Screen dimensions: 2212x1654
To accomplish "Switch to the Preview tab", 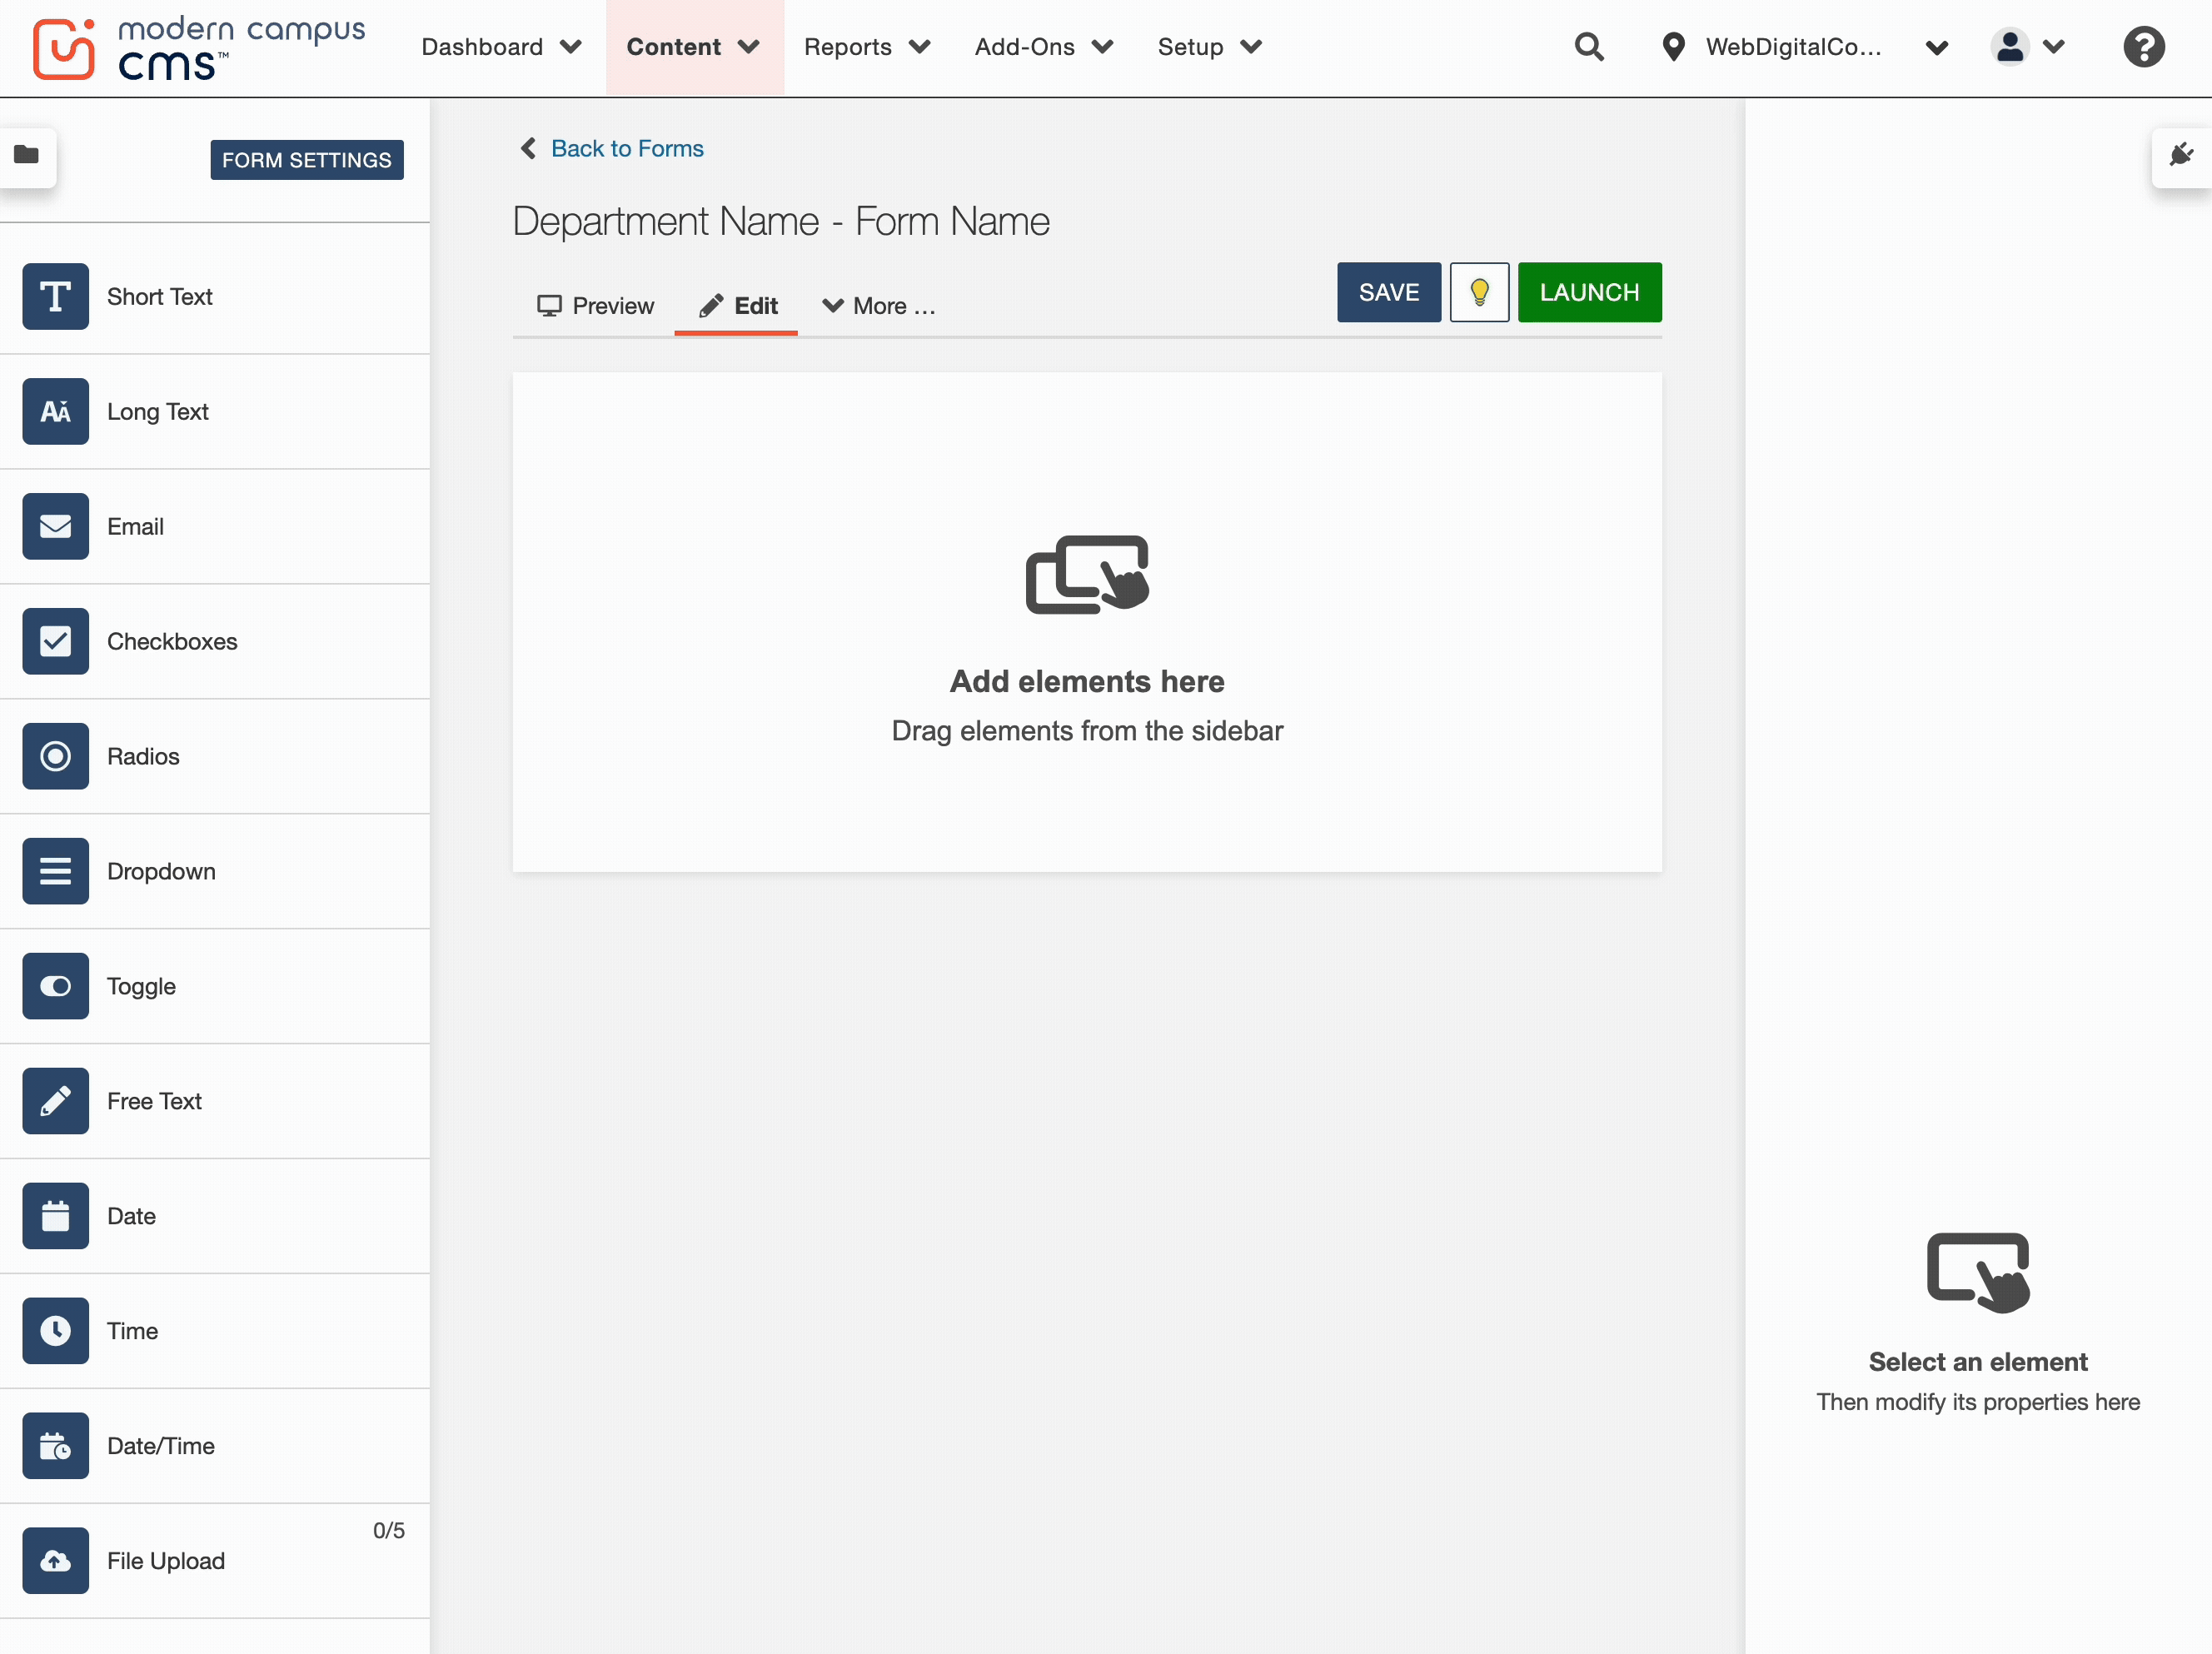I will [x=596, y=307].
